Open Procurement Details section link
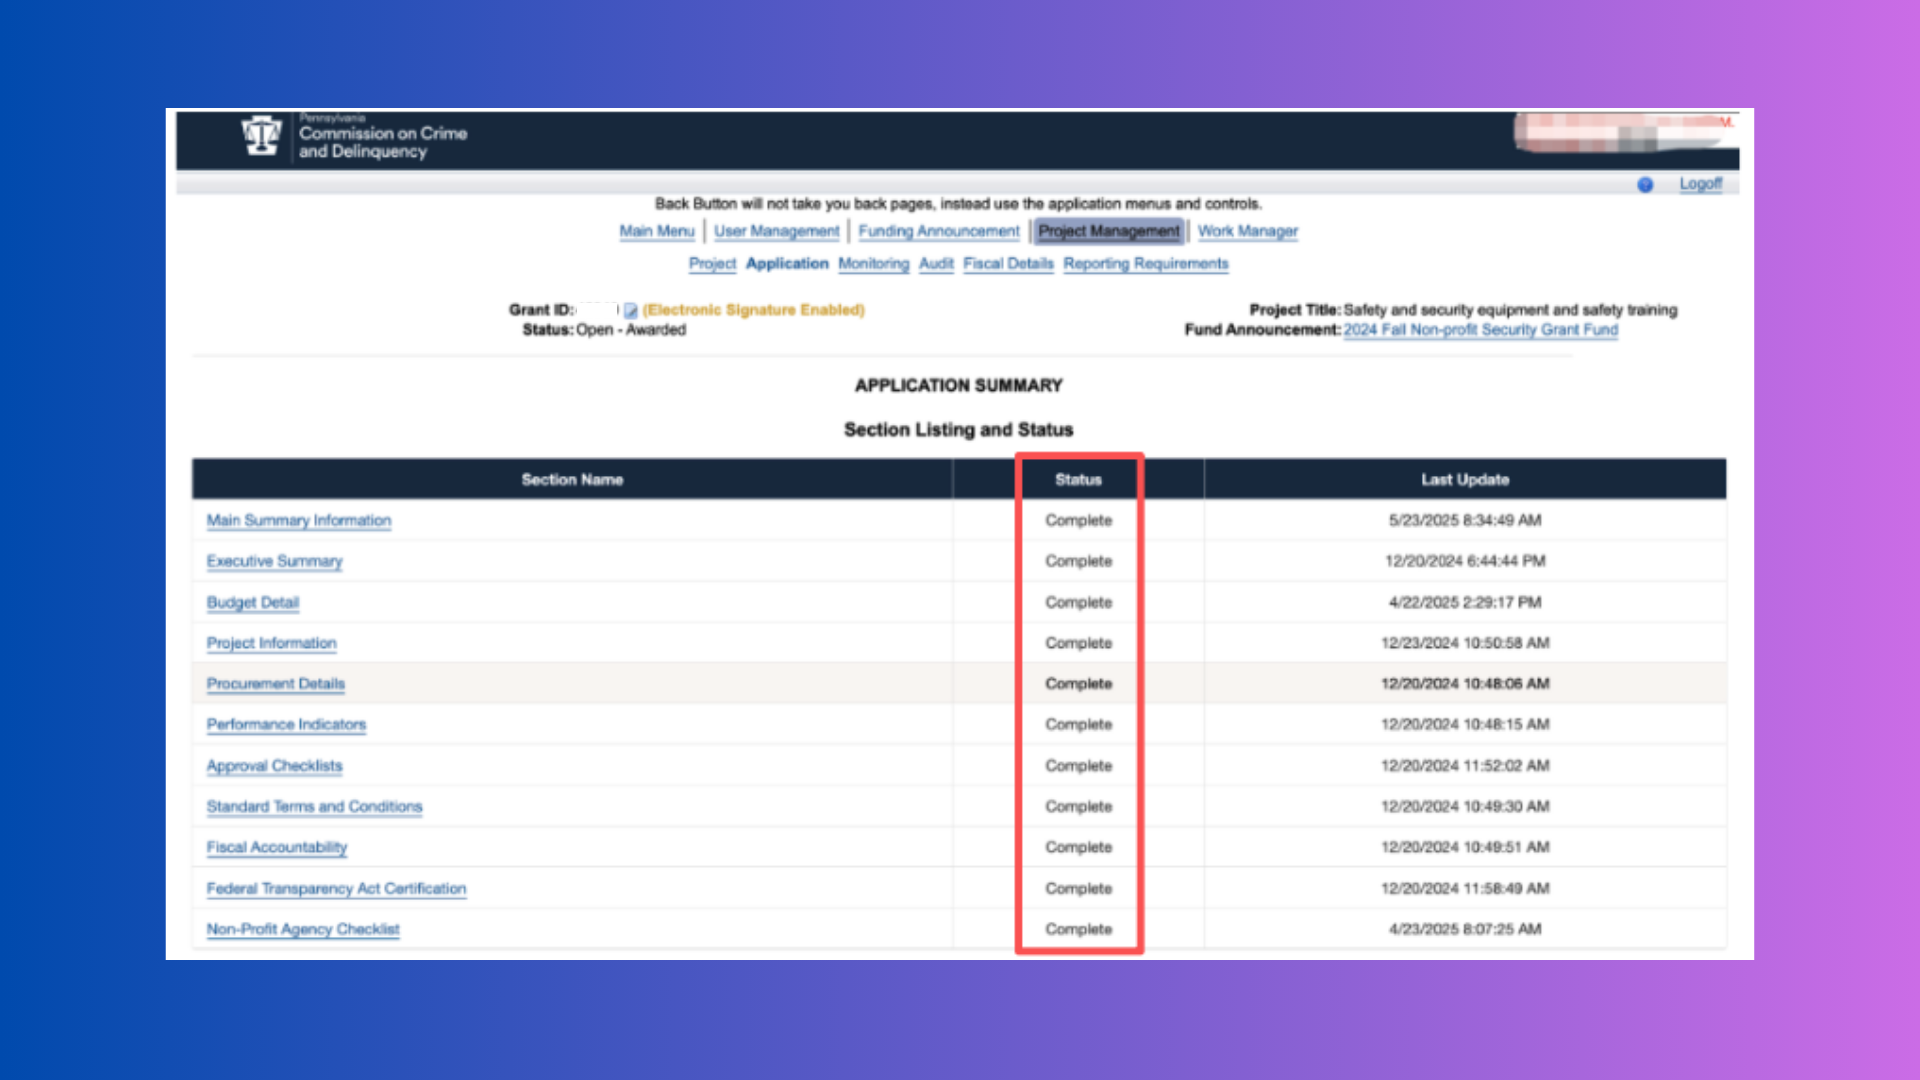The width and height of the screenshot is (1920, 1080). [x=275, y=684]
